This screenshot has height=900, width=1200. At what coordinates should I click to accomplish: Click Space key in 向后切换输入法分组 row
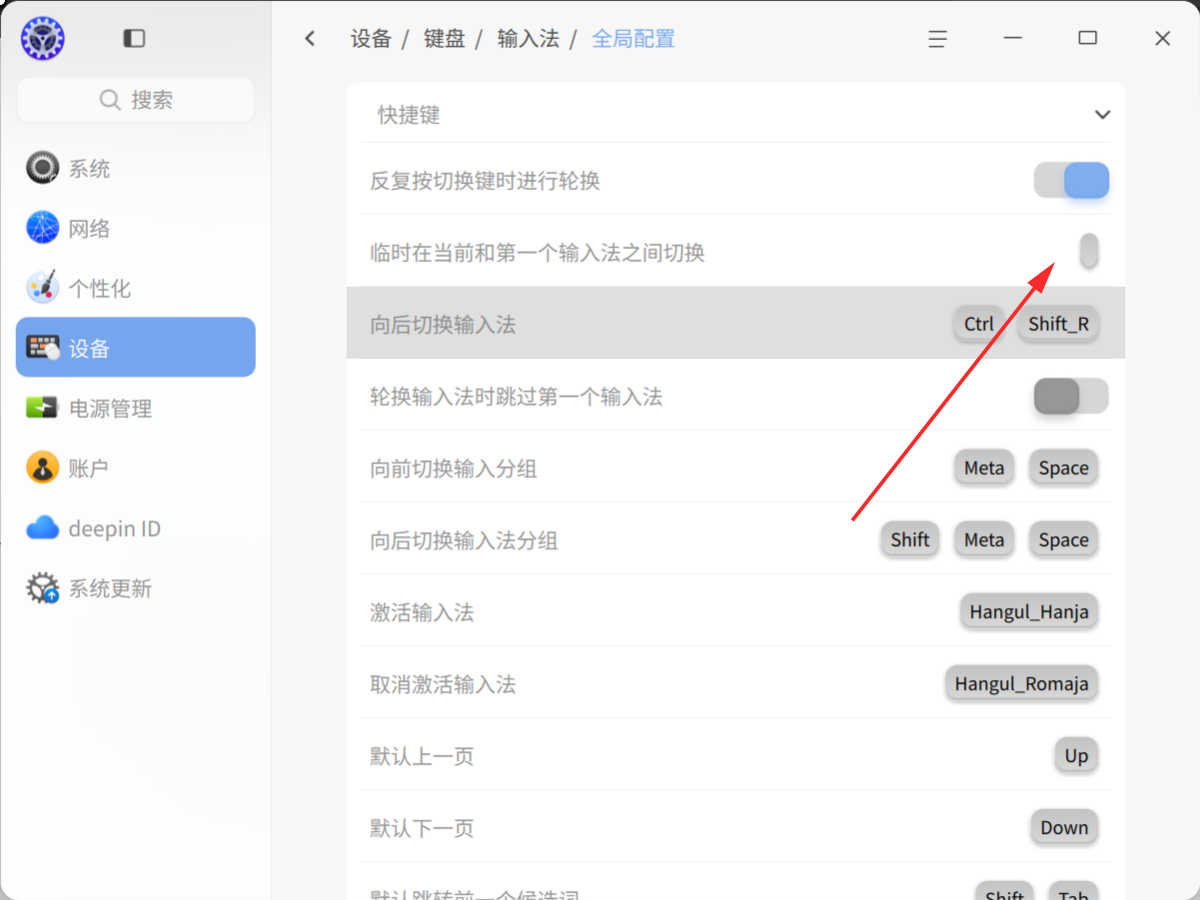[1063, 540]
